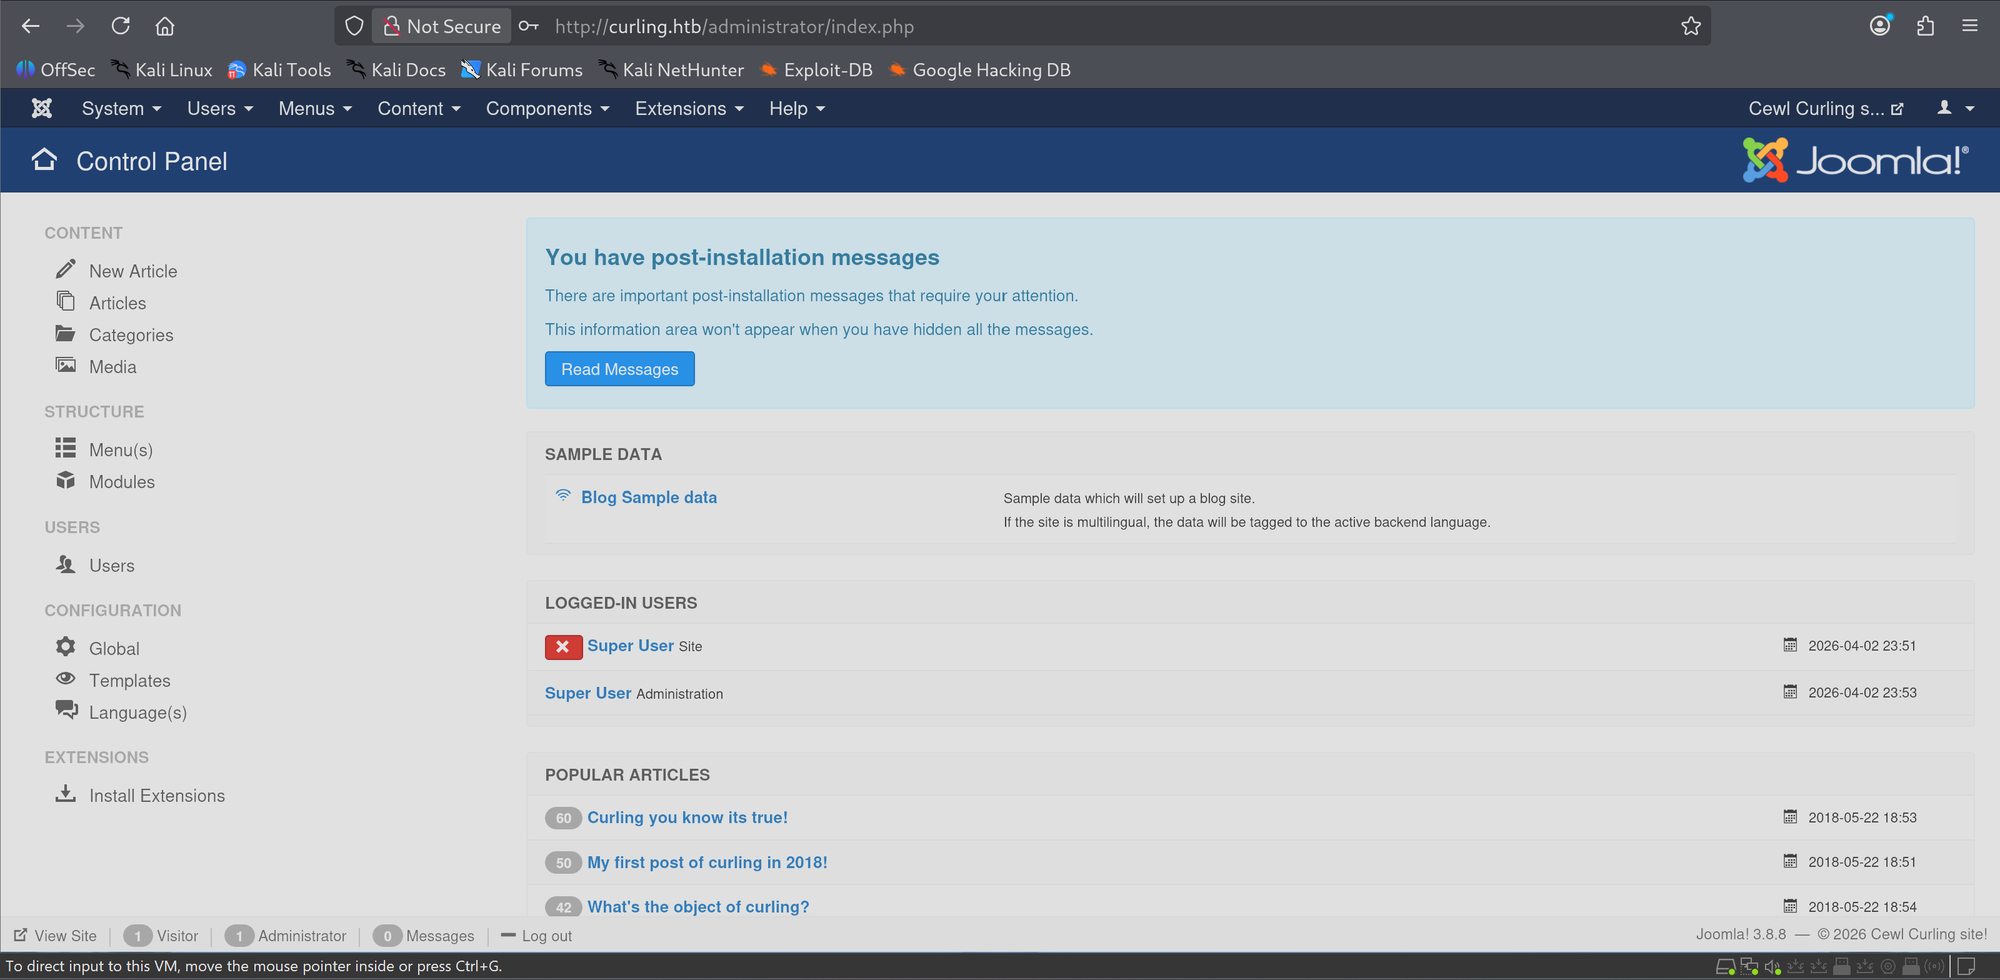Click the tracking protection shield icon

354,26
